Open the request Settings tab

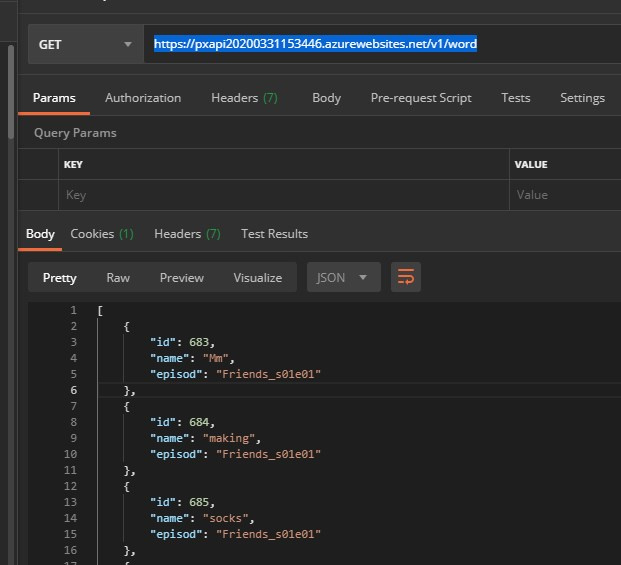582,98
